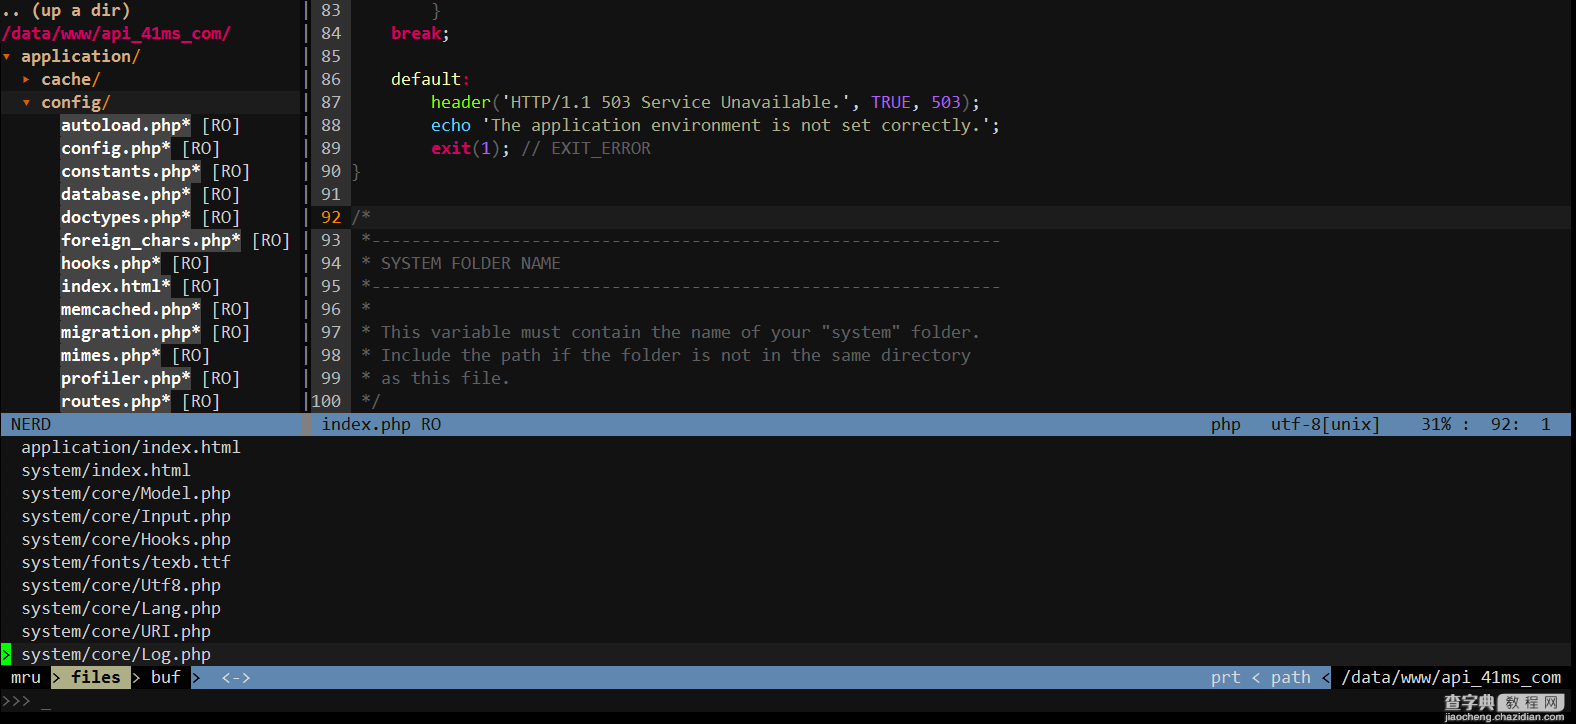Image resolution: width=1576 pixels, height=724 pixels.
Task: Click the header function call on line 87
Action: pos(461,103)
